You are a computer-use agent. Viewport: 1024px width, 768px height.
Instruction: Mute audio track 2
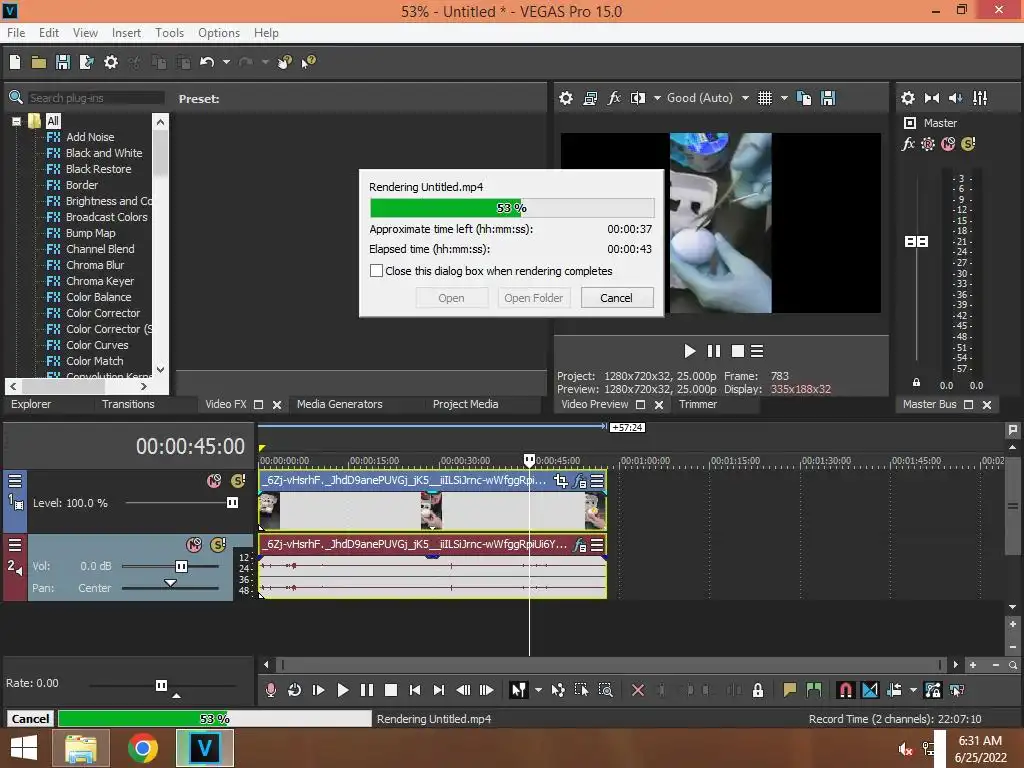pyautogui.click(x=194, y=545)
